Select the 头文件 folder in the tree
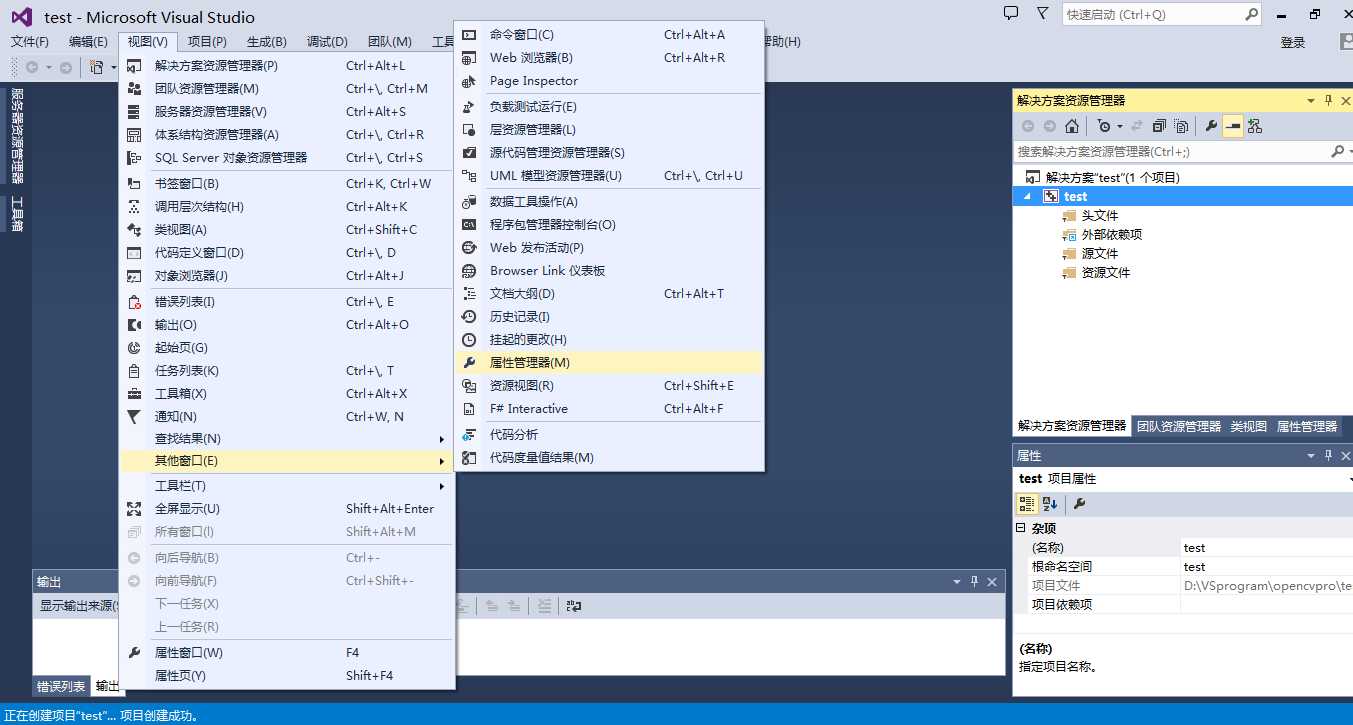This screenshot has width=1353, height=725. pyautogui.click(x=1099, y=216)
